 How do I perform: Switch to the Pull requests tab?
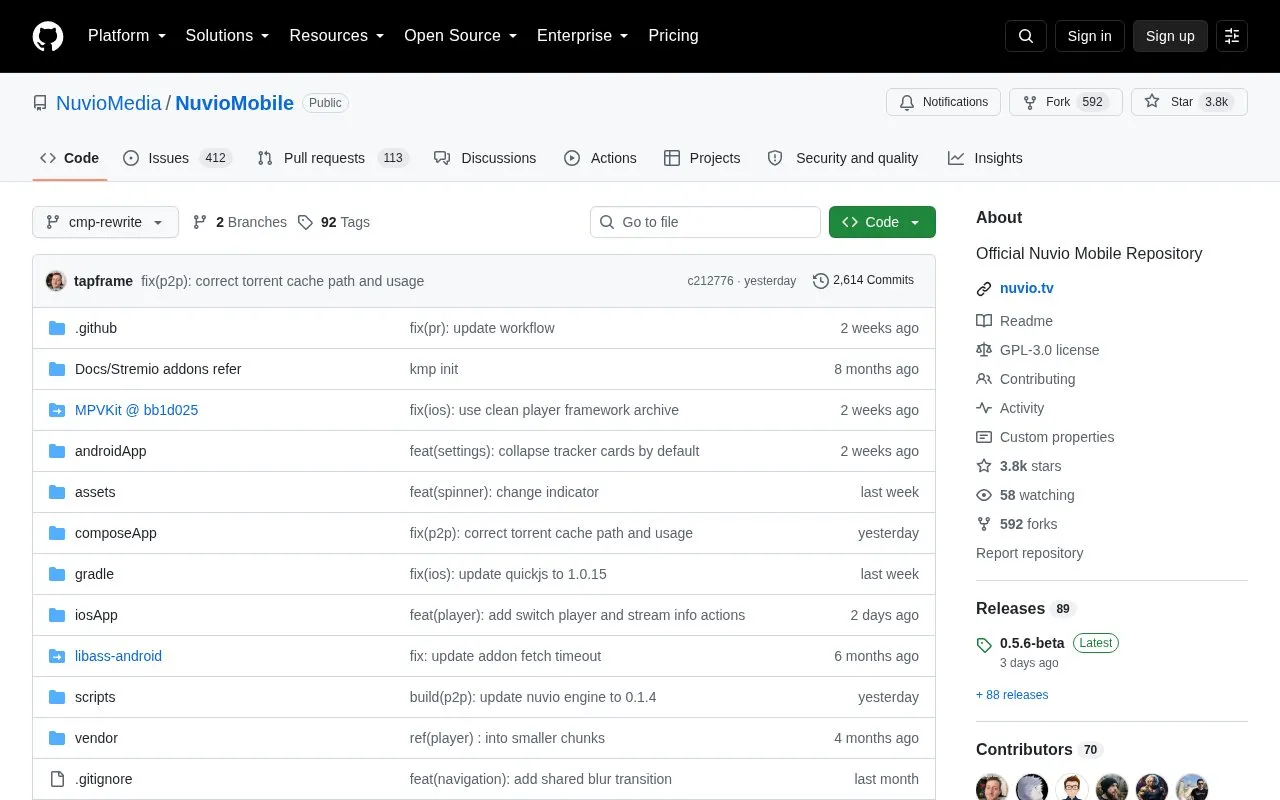[x=333, y=158]
